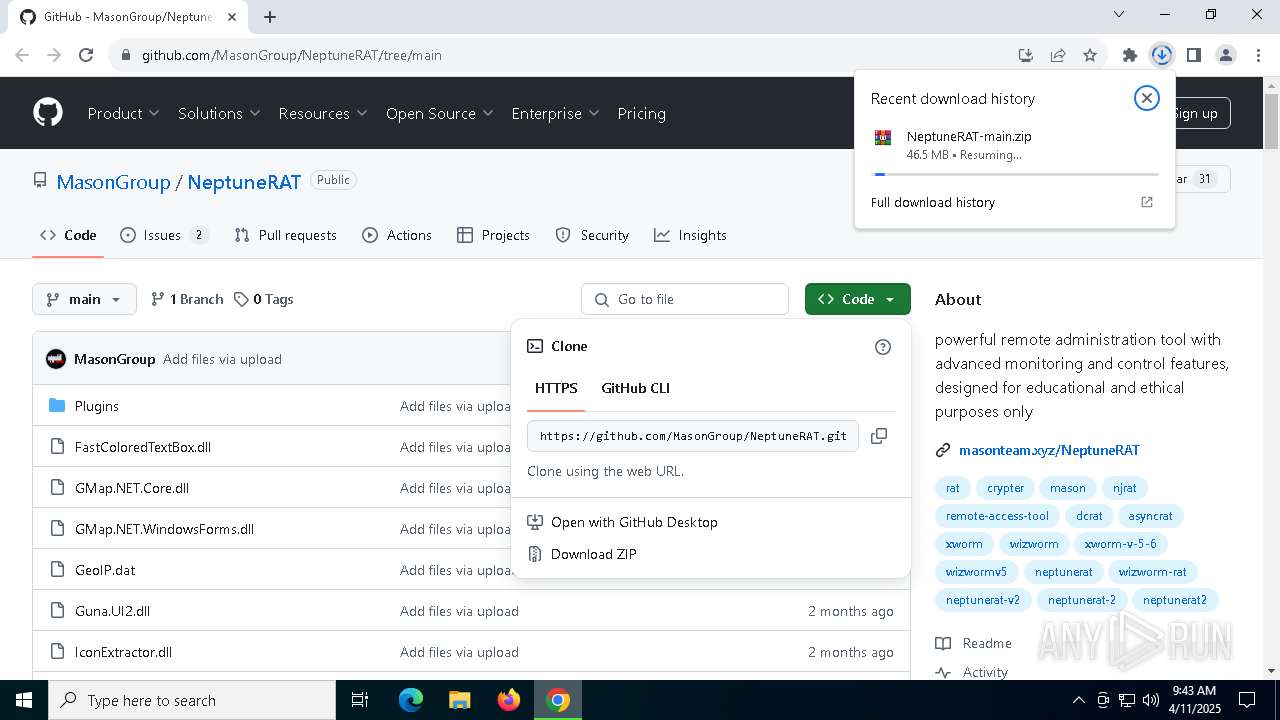Open the GMap.NET.WindowsForms.dll file
Image resolution: width=1280 pixels, height=720 pixels.
coord(164,529)
